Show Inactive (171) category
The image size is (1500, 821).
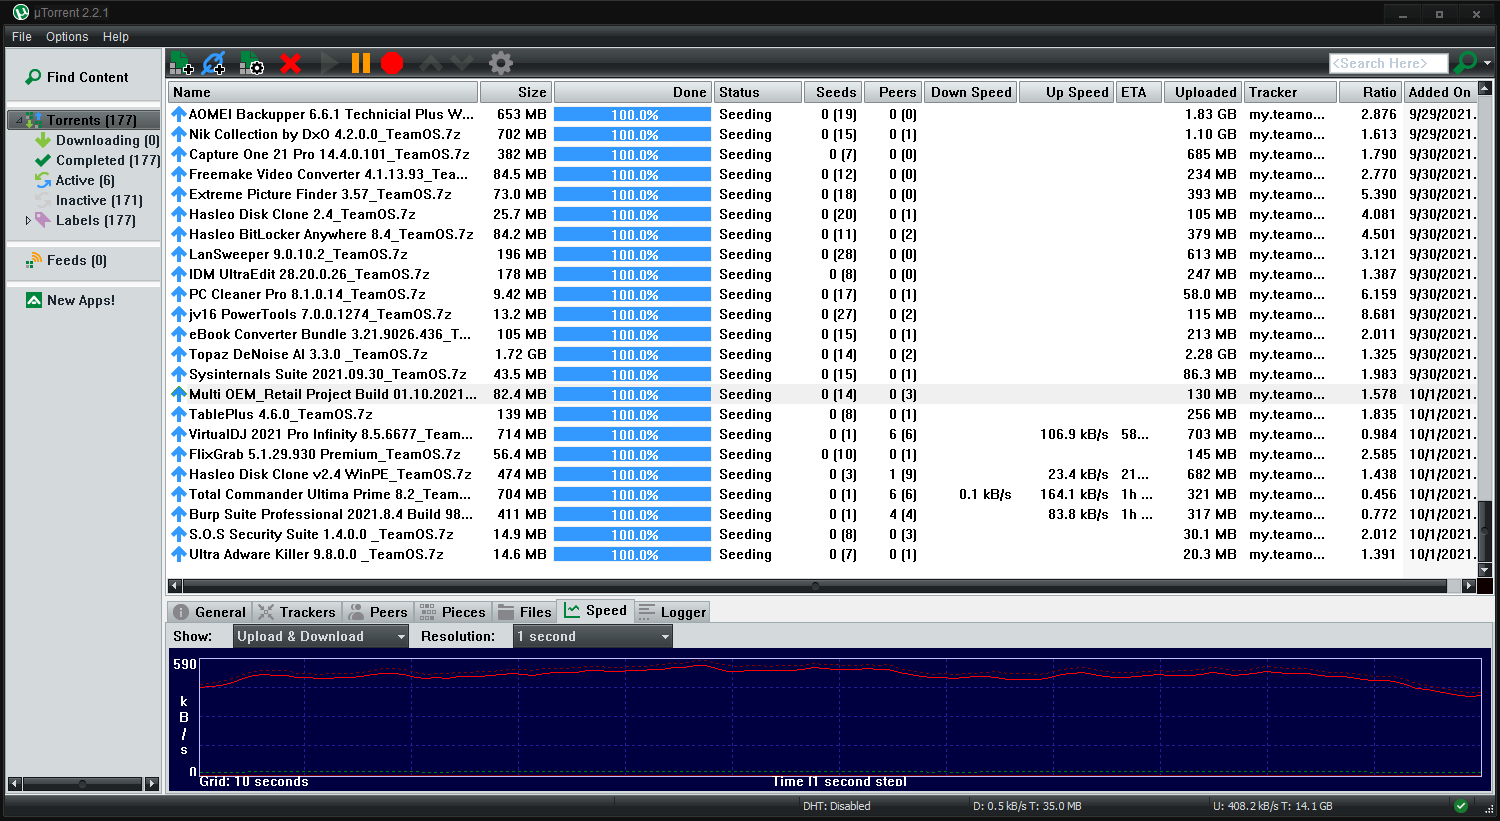89,200
